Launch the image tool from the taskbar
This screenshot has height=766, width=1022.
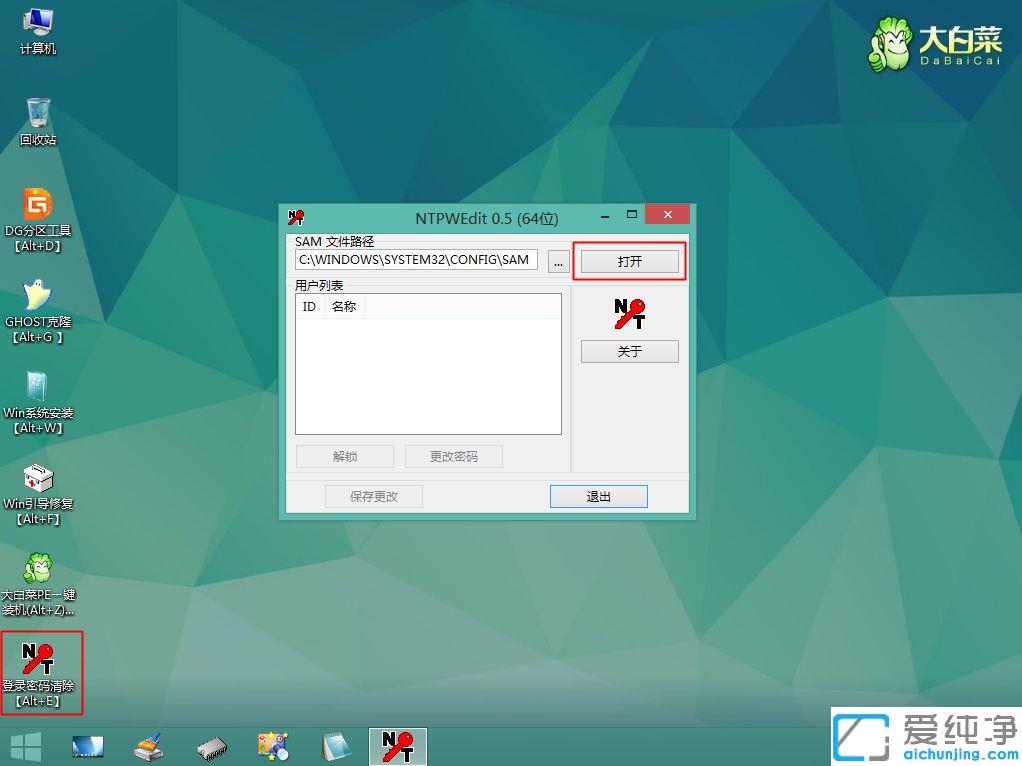point(273,745)
